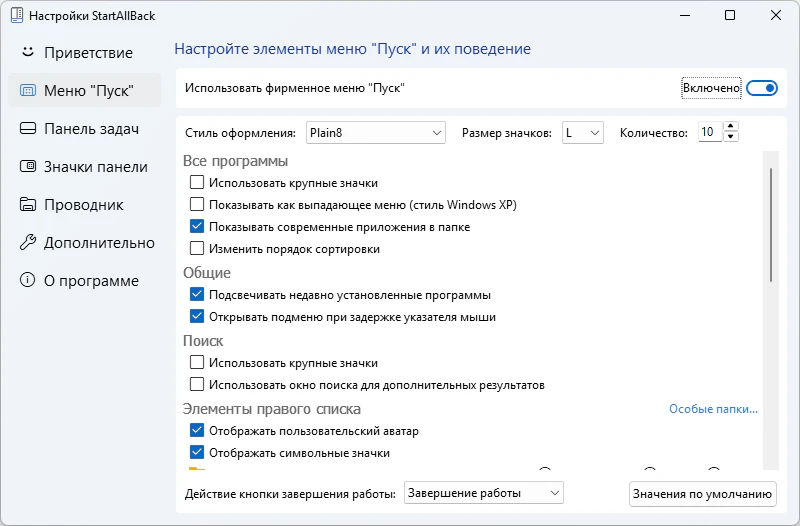The width and height of the screenshot is (800, 526).
Task: Check Изменить порядок сортировки option
Action: (197, 249)
